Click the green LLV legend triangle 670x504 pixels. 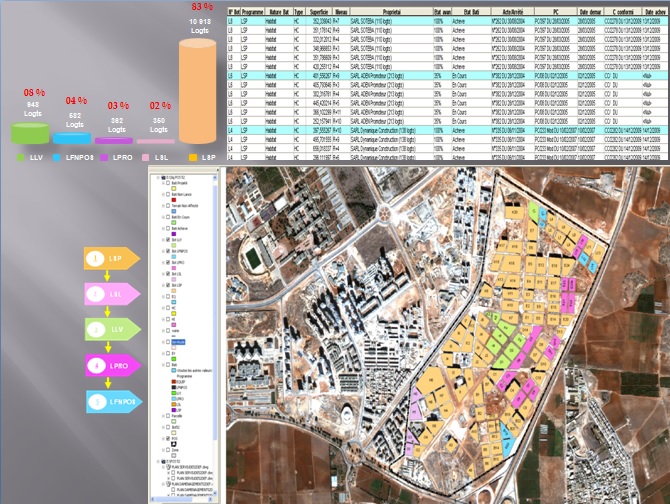[24, 158]
